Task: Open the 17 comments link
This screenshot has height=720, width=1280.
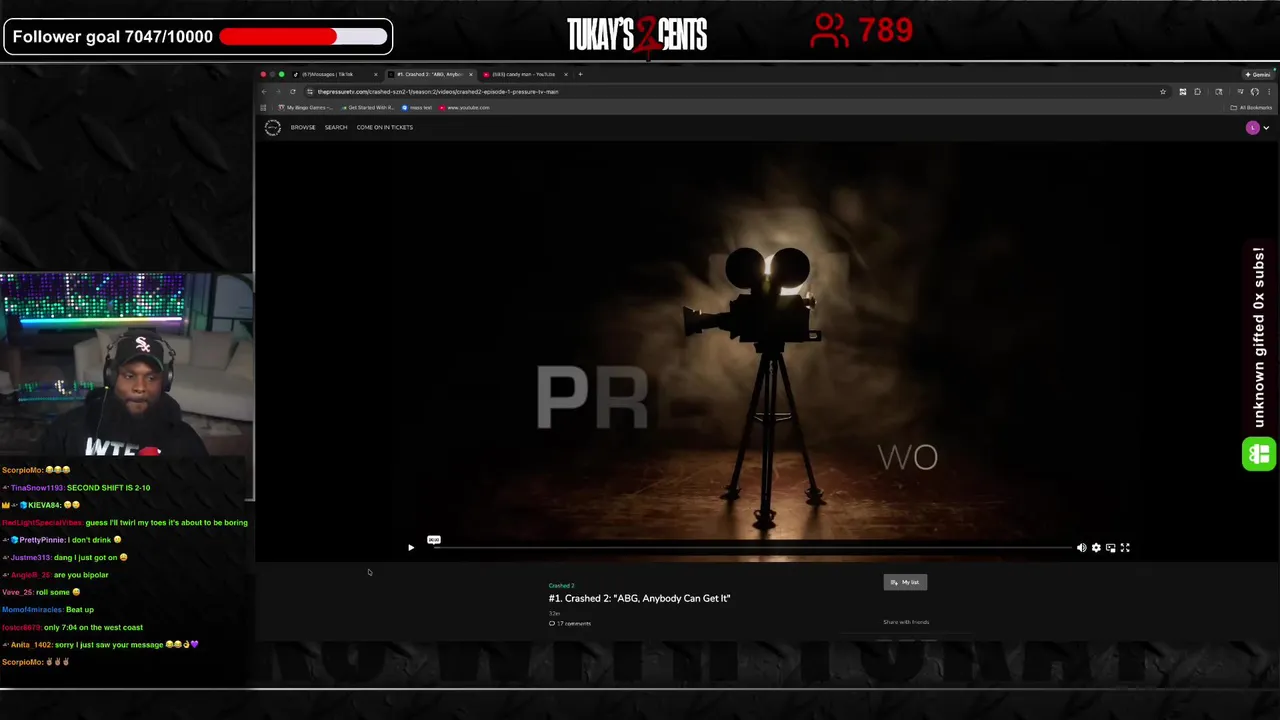Action: [x=570, y=623]
